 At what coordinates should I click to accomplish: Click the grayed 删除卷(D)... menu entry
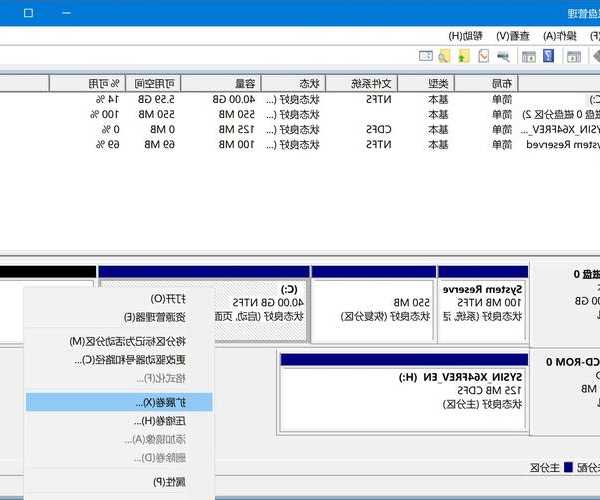click(119, 458)
